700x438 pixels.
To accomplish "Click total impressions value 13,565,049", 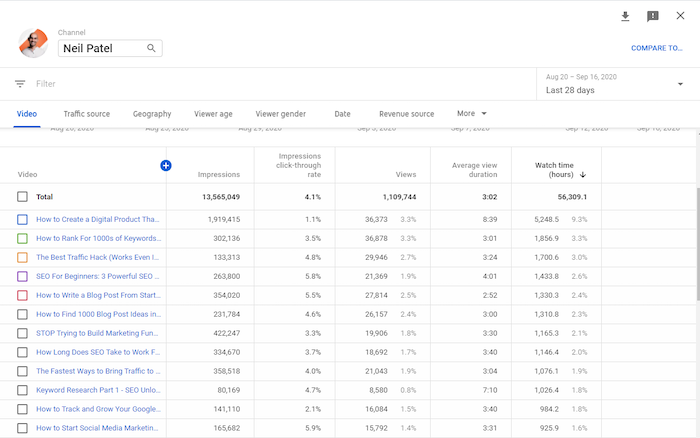I will (221, 197).
